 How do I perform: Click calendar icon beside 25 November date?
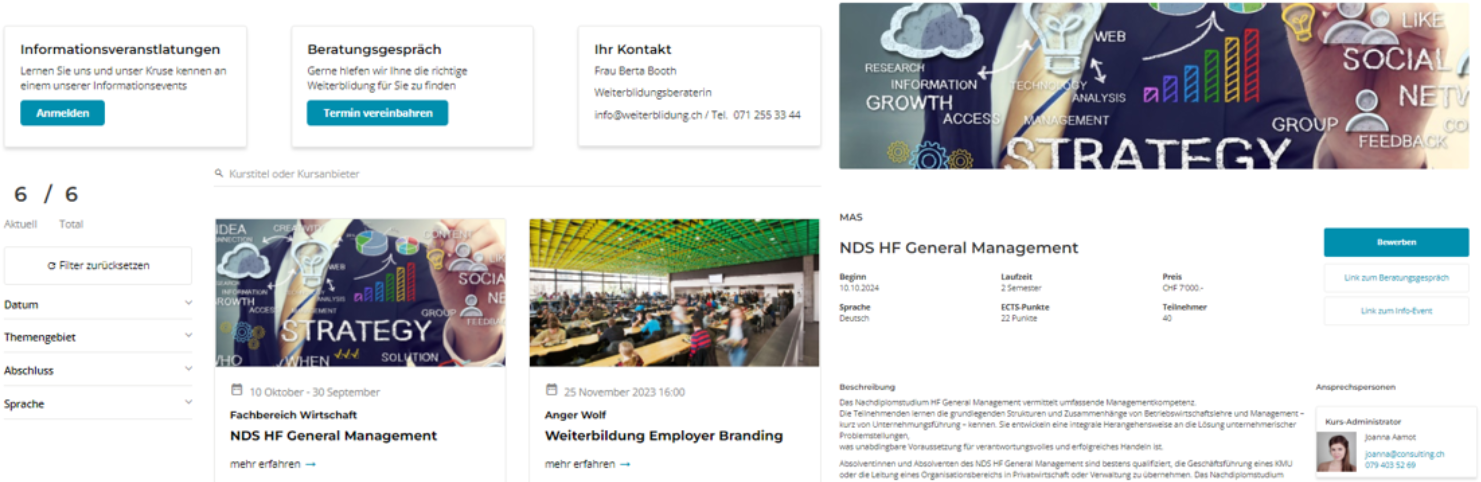(552, 391)
